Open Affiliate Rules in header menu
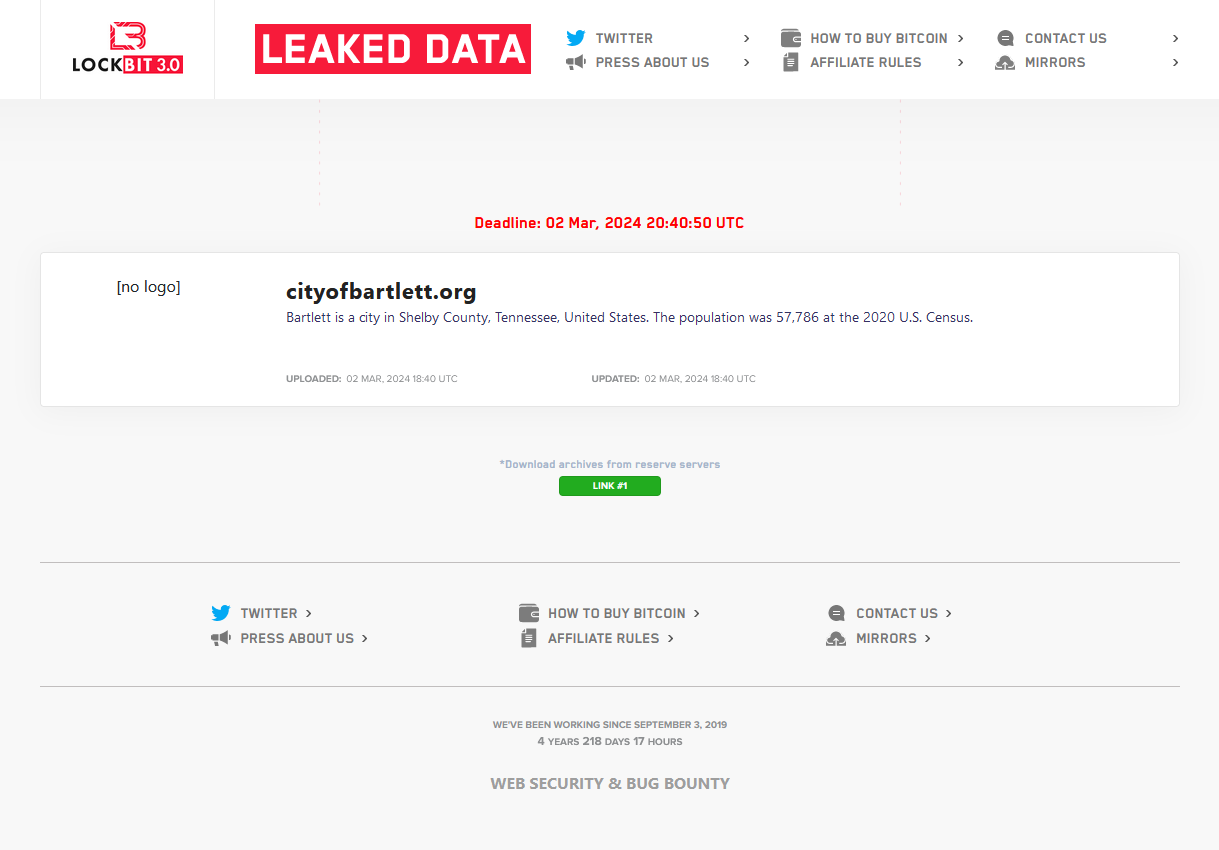 point(866,62)
